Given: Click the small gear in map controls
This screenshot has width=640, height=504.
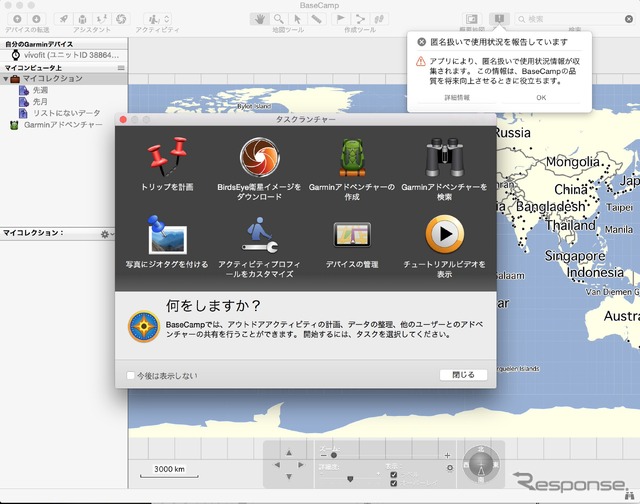Looking at the screenshot, I should click(x=450, y=468).
